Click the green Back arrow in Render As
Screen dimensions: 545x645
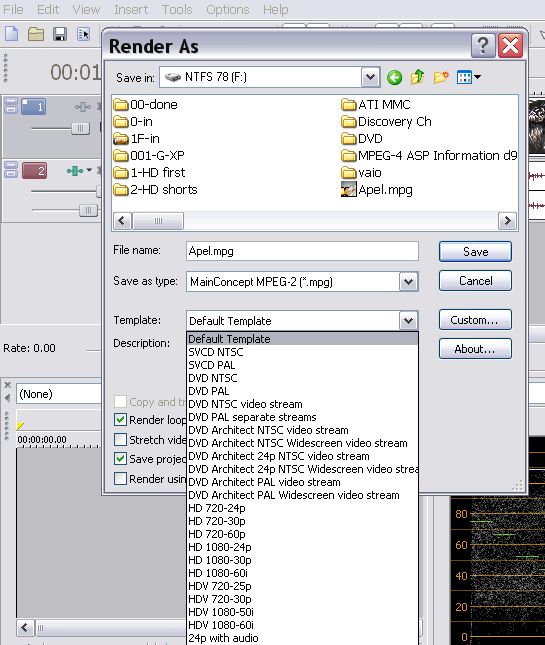tap(394, 77)
